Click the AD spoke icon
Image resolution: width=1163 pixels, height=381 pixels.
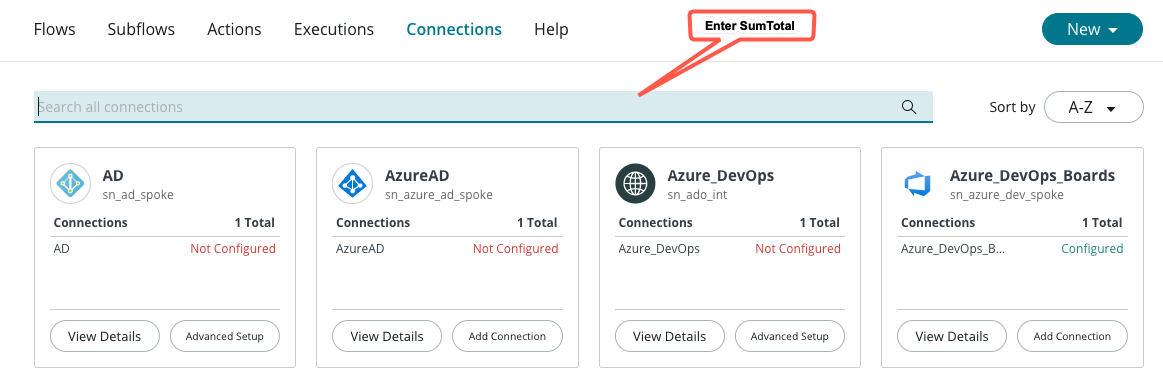pos(70,183)
